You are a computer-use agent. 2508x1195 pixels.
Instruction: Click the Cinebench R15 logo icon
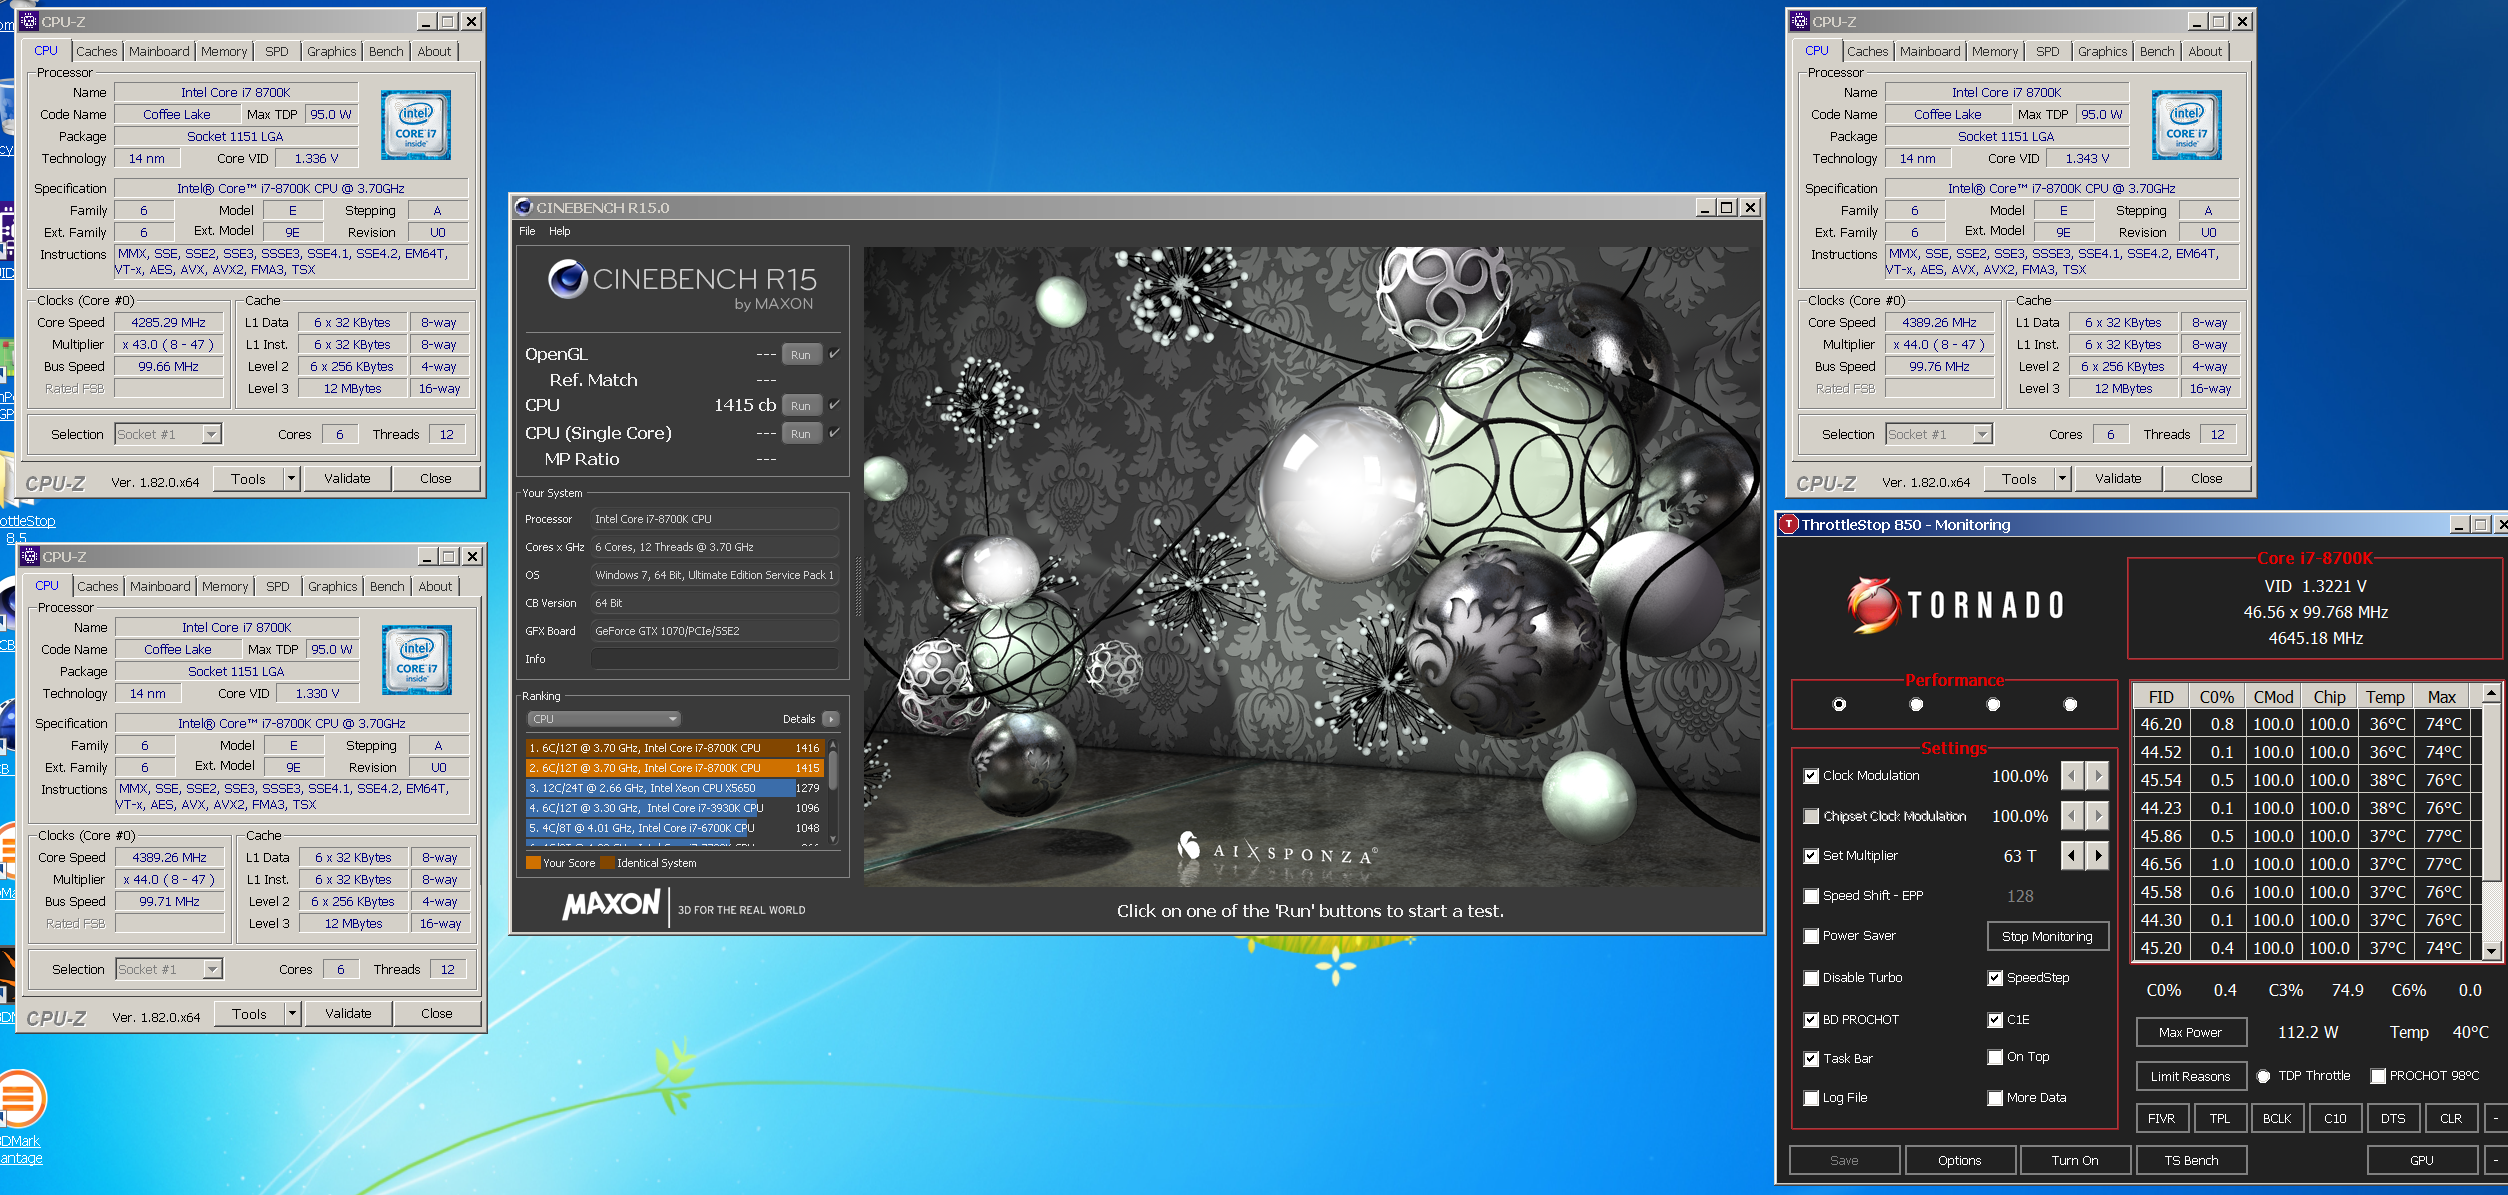coord(567,279)
